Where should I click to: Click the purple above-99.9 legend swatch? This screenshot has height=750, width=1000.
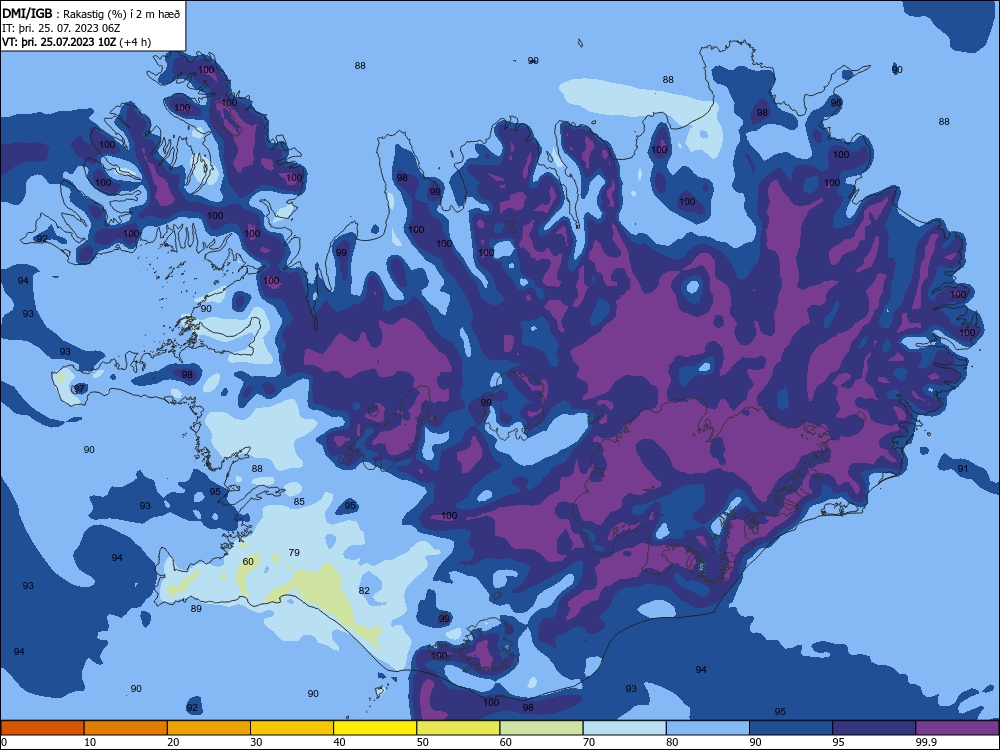coord(957,728)
